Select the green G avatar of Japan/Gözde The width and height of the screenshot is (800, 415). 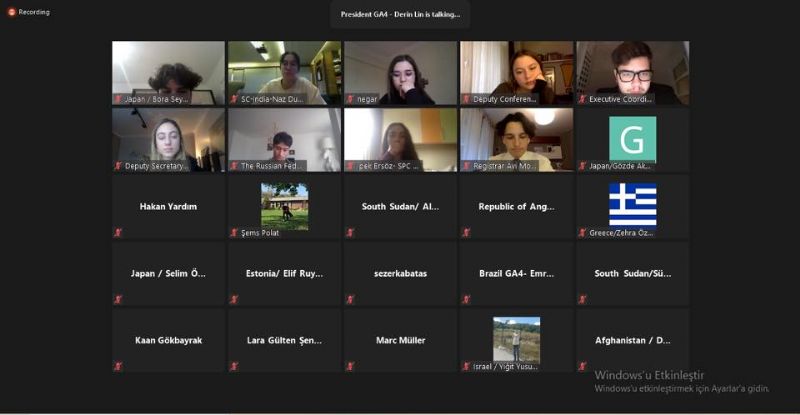[x=633, y=138]
